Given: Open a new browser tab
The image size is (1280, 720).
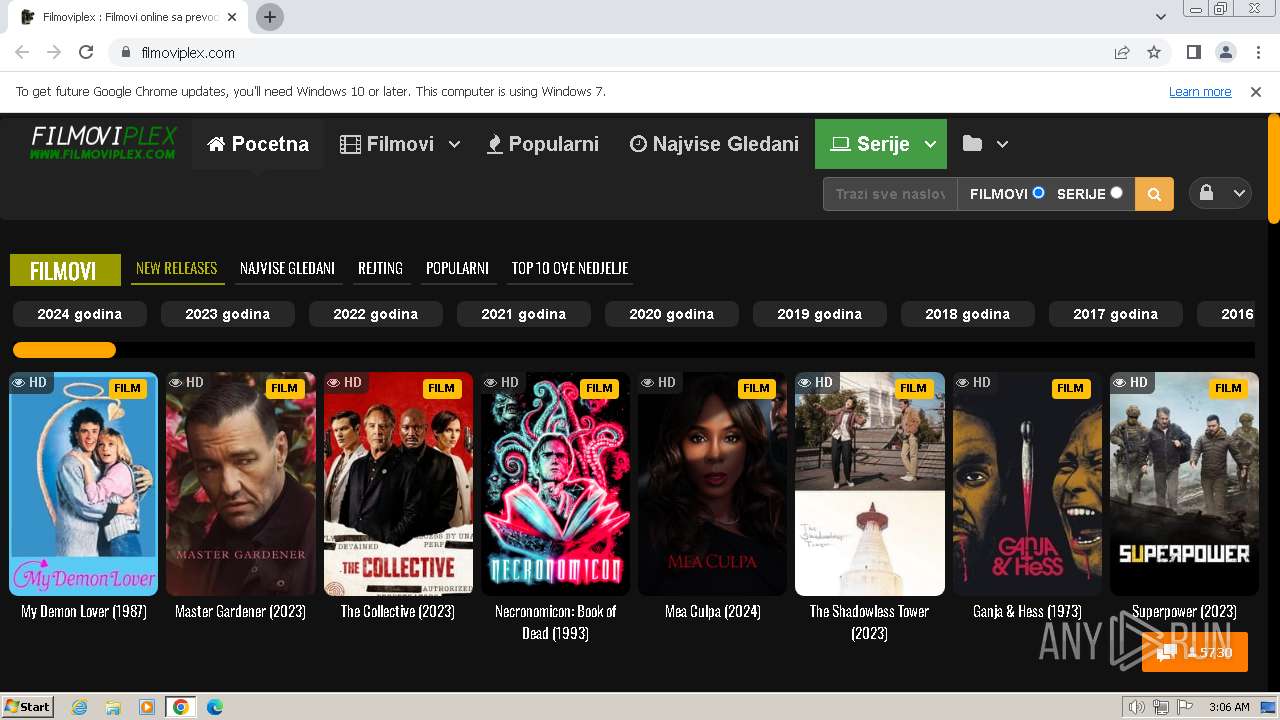Looking at the screenshot, I should click(x=270, y=17).
